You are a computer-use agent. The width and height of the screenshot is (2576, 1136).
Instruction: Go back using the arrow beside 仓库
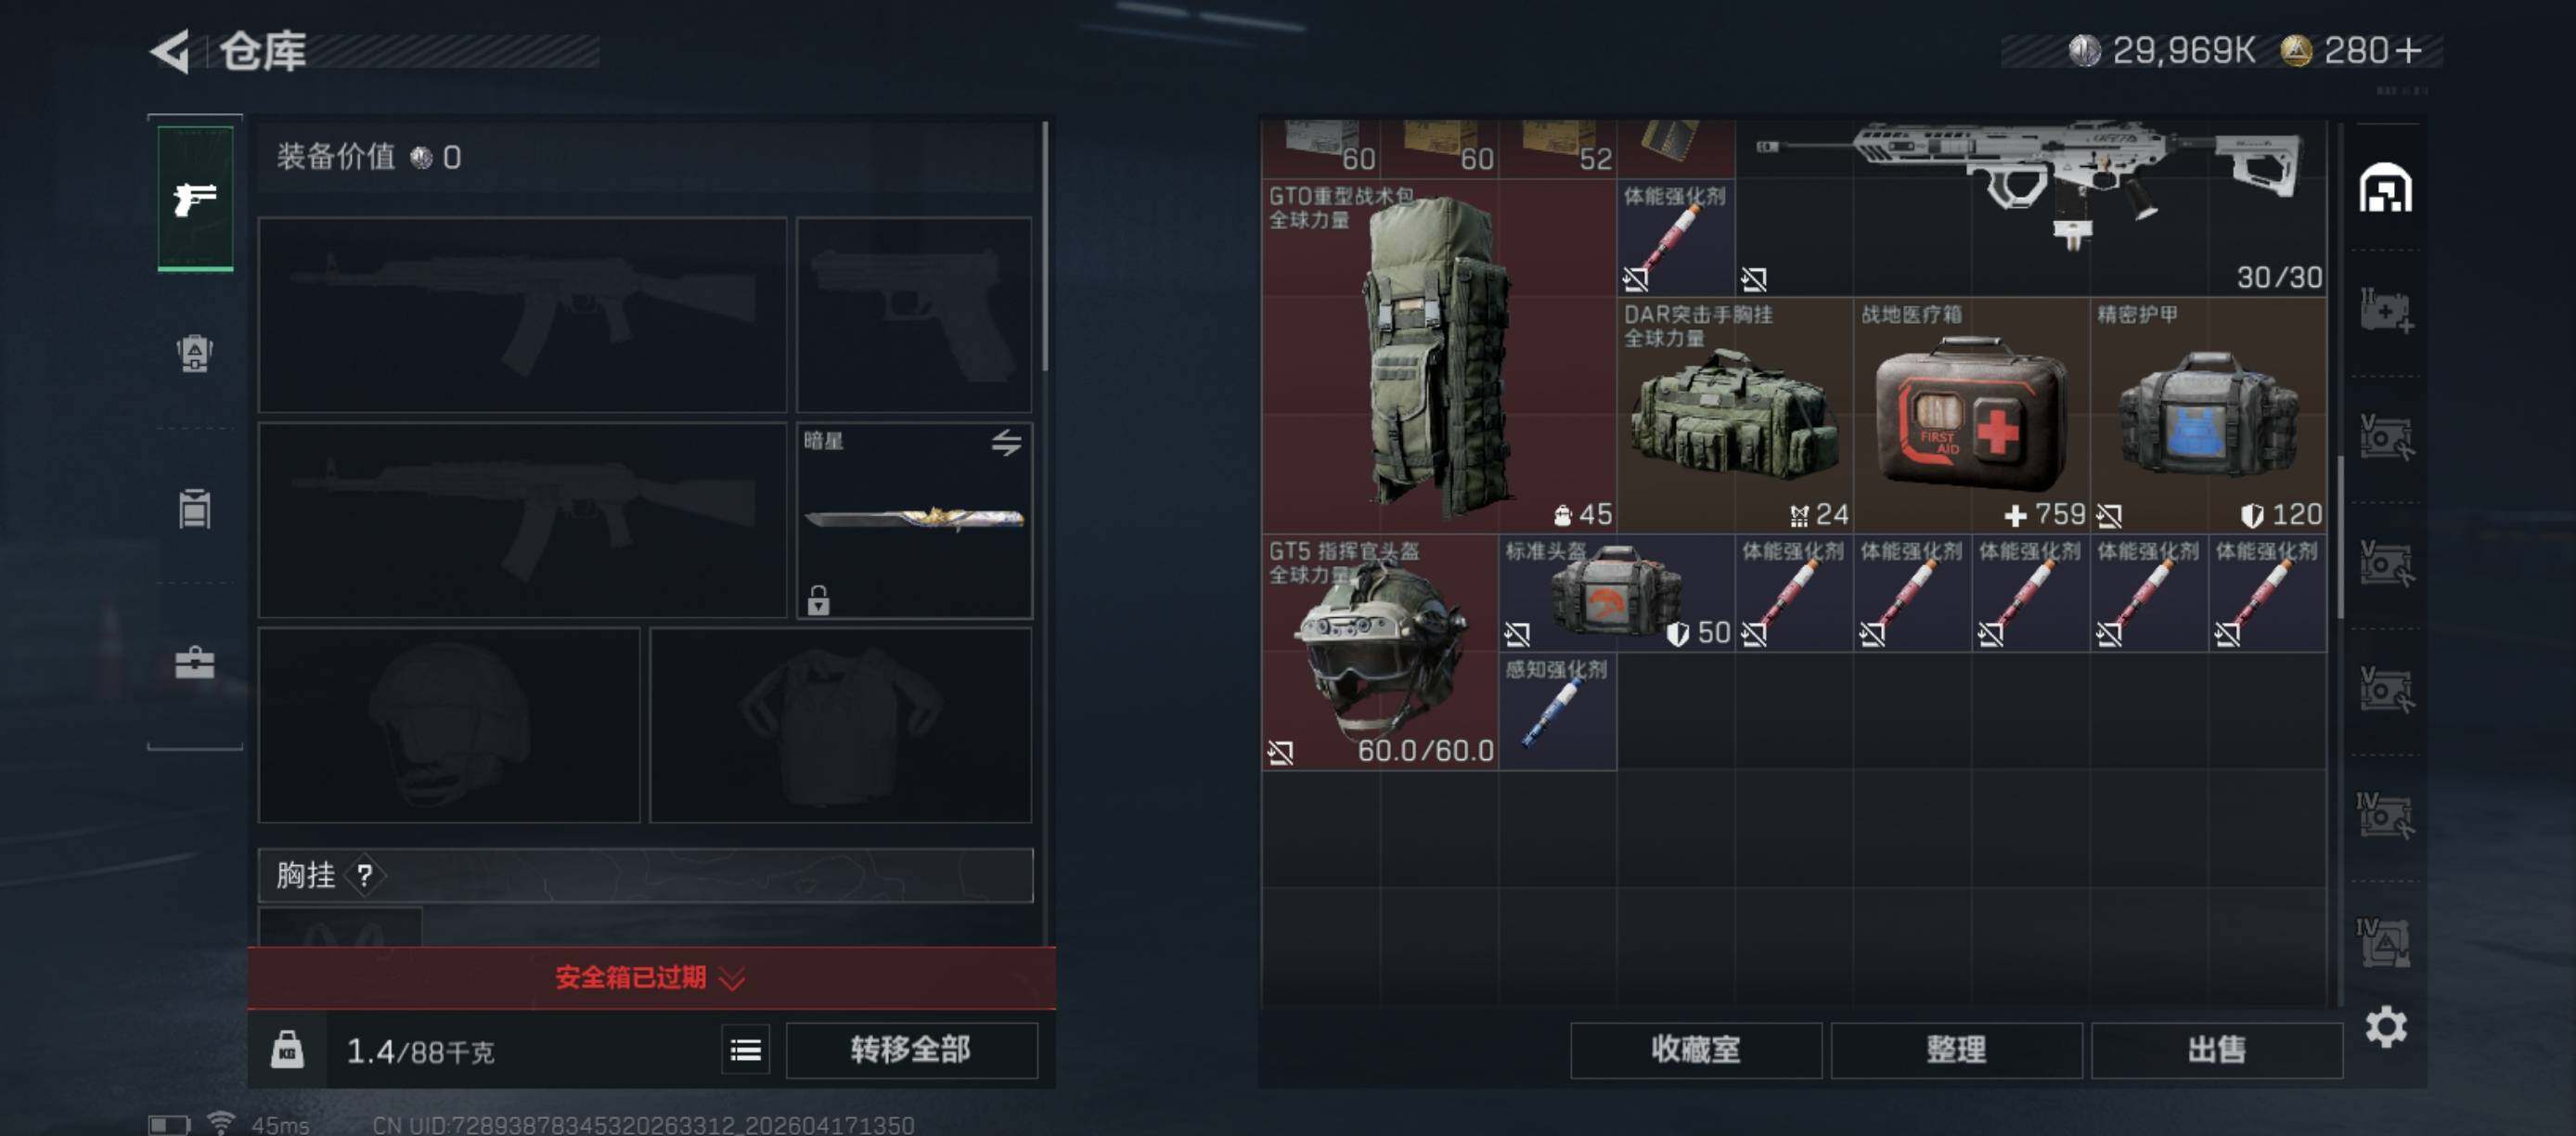171,51
